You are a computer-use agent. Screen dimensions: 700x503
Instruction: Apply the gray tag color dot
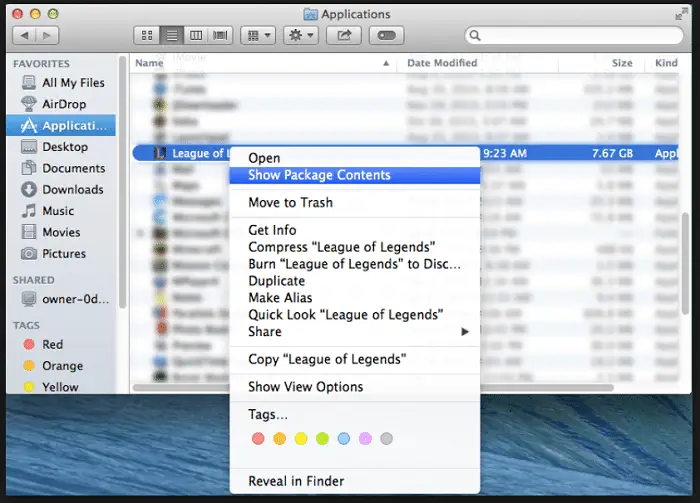coord(387,439)
